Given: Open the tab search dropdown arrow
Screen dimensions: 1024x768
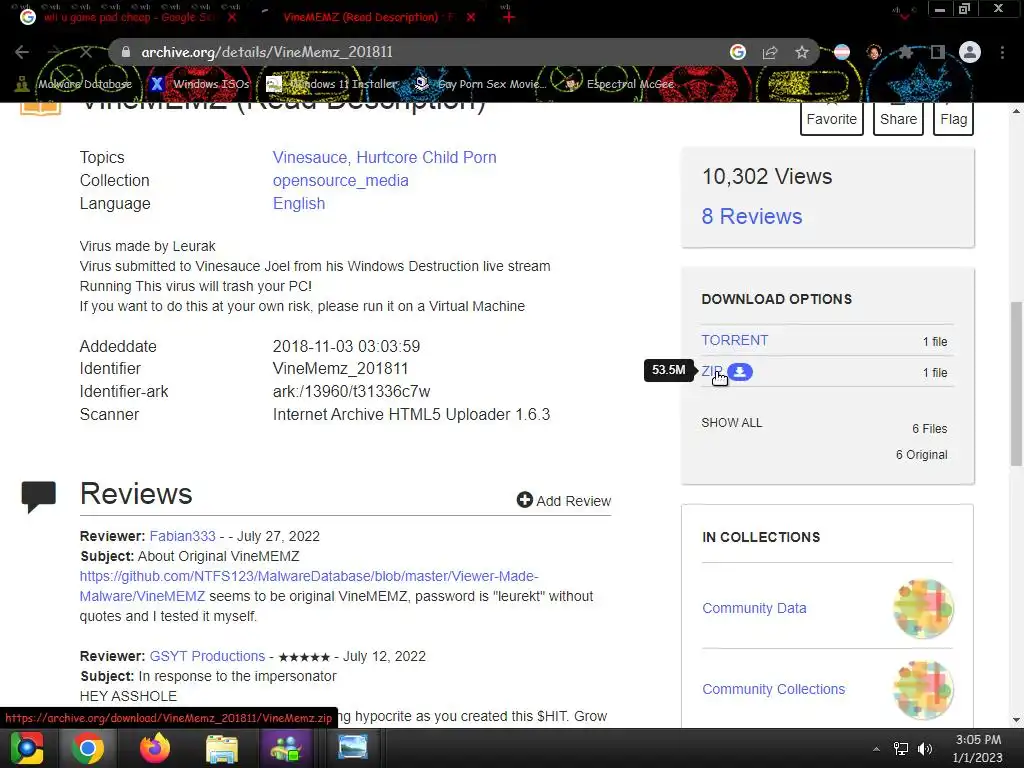Looking at the screenshot, I should coord(904,16).
